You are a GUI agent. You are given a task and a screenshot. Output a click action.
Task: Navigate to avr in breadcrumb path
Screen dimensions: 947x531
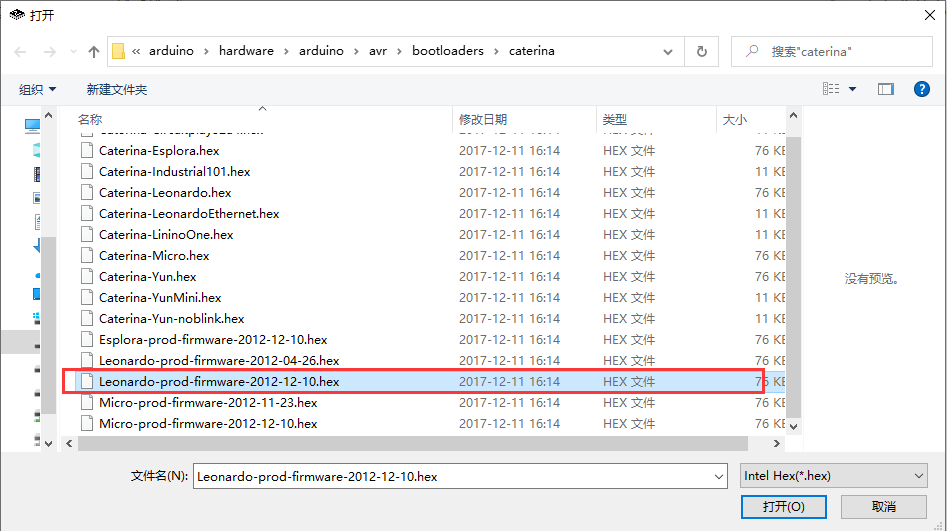pos(377,51)
